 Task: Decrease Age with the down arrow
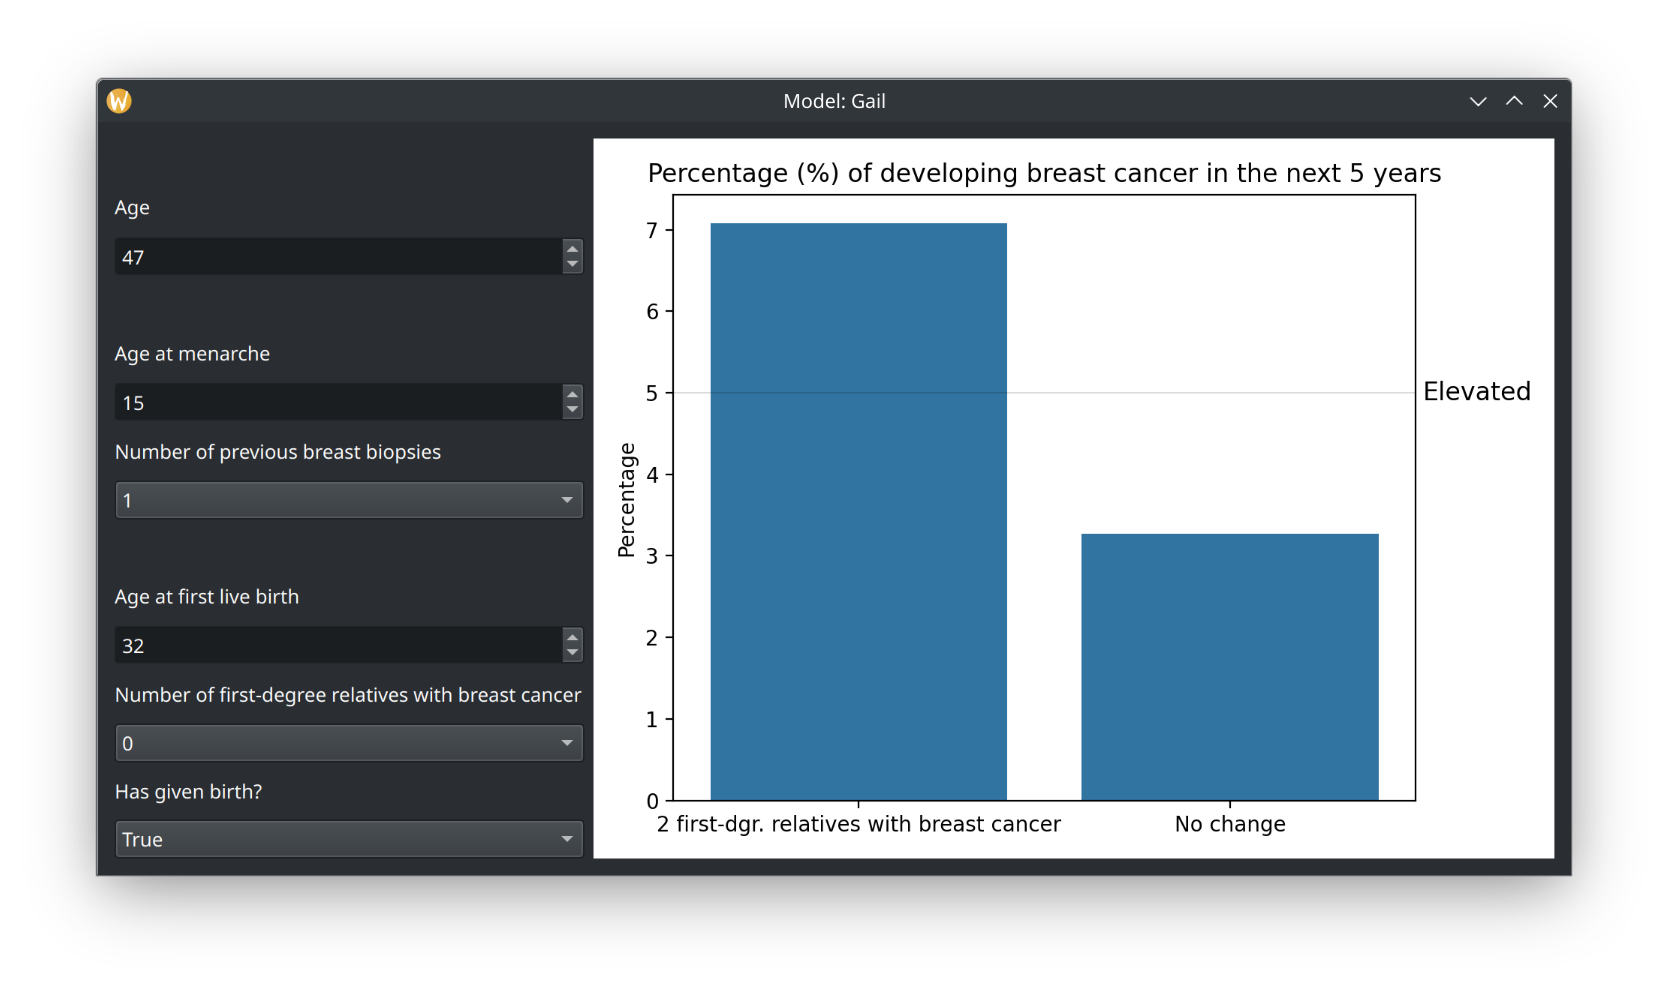(572, 265)
